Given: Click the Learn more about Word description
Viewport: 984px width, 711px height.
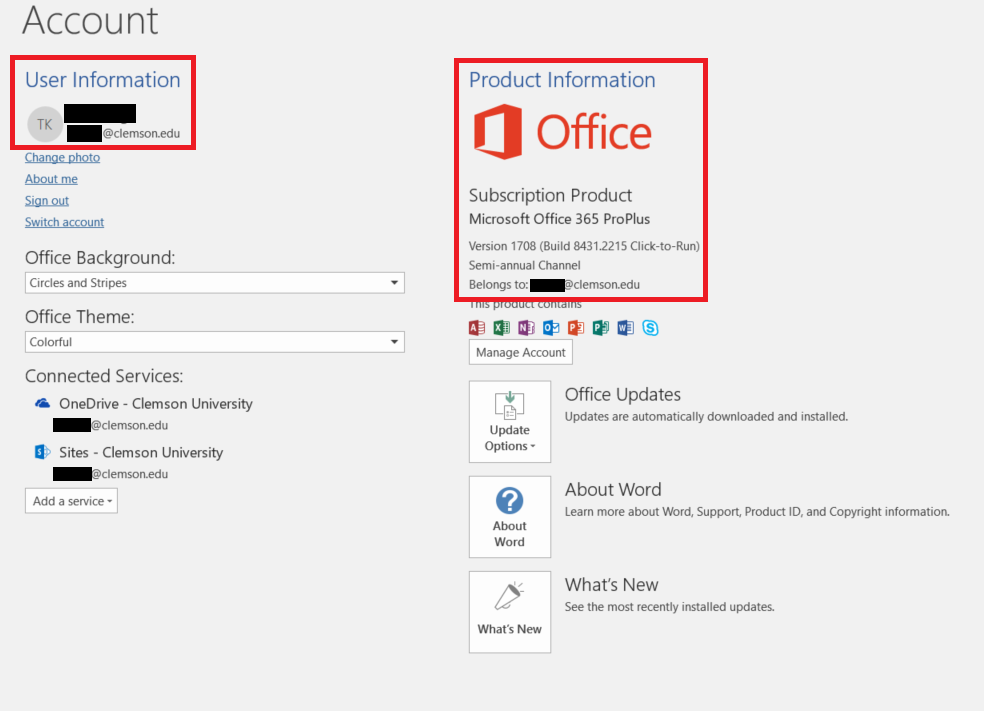Looking at the screenshot, I should click(x=757, y=511).
